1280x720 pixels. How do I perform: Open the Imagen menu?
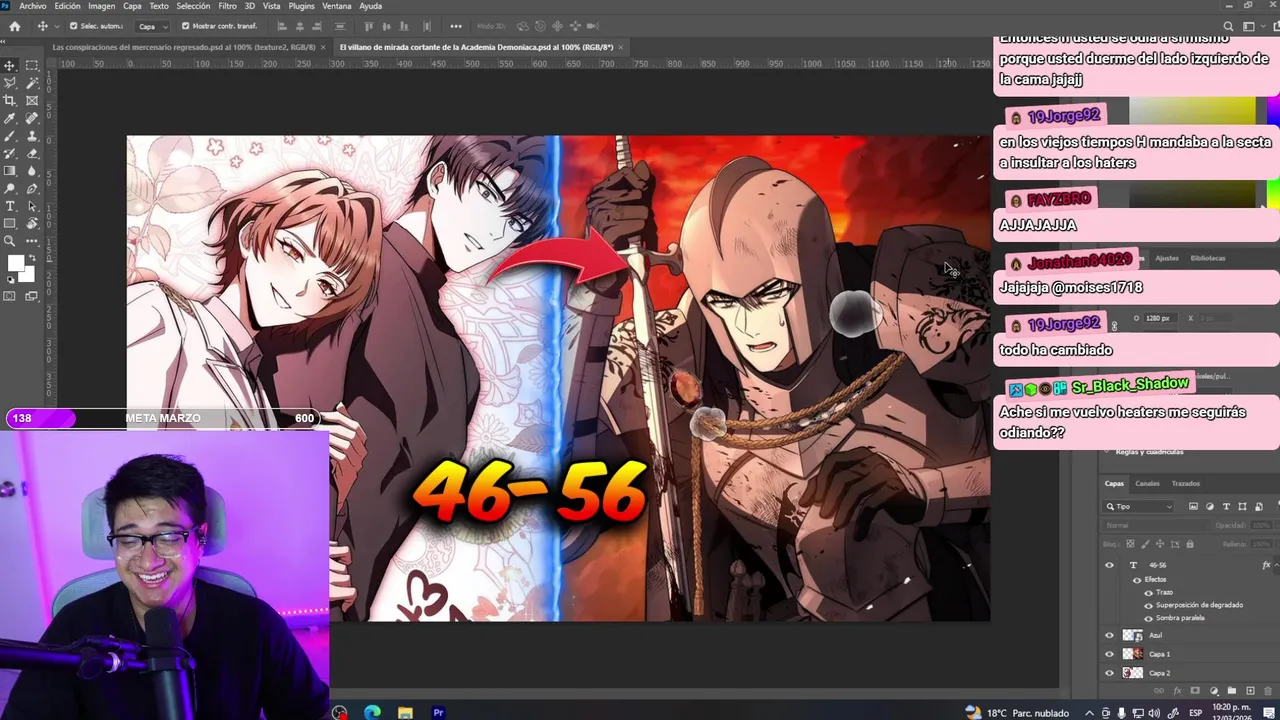[x=101, y=6]
